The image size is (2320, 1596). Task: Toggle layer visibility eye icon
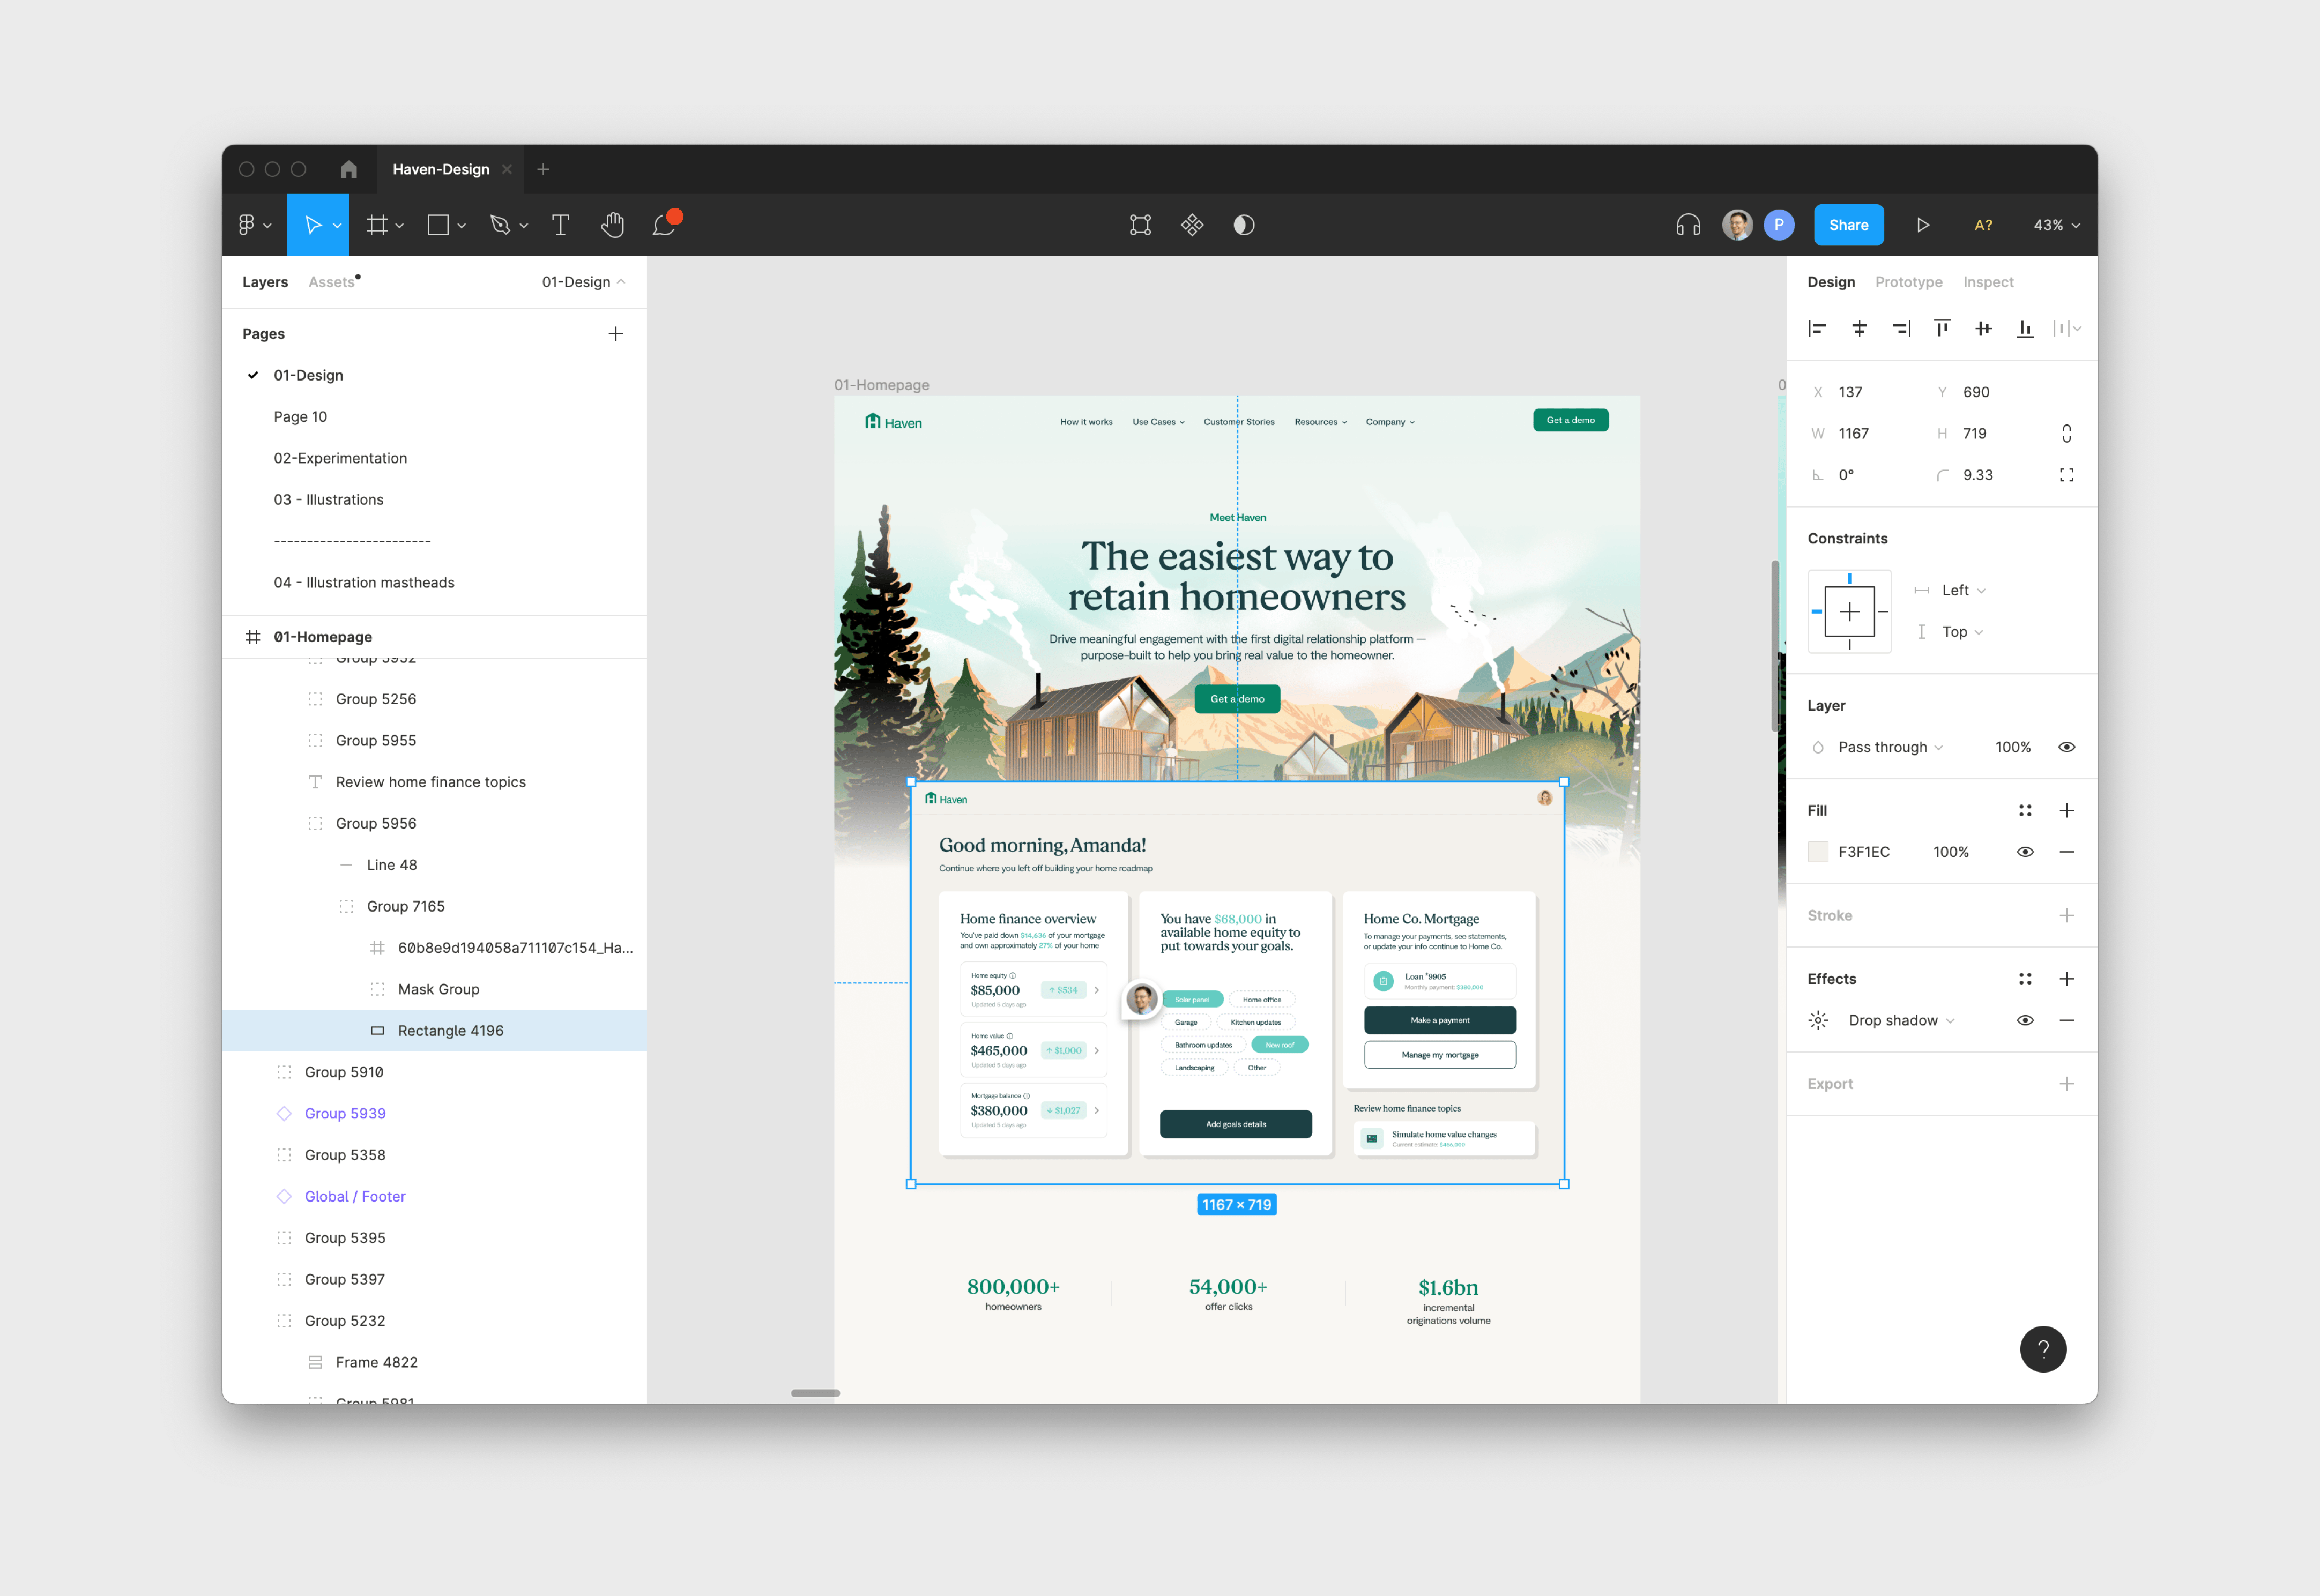point(2066,747)
